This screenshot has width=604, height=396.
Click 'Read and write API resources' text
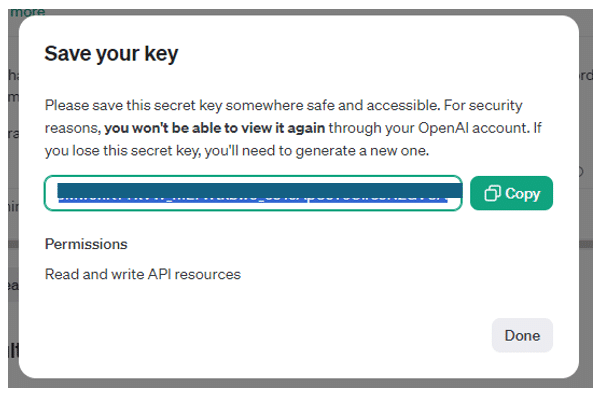(143, 274)
